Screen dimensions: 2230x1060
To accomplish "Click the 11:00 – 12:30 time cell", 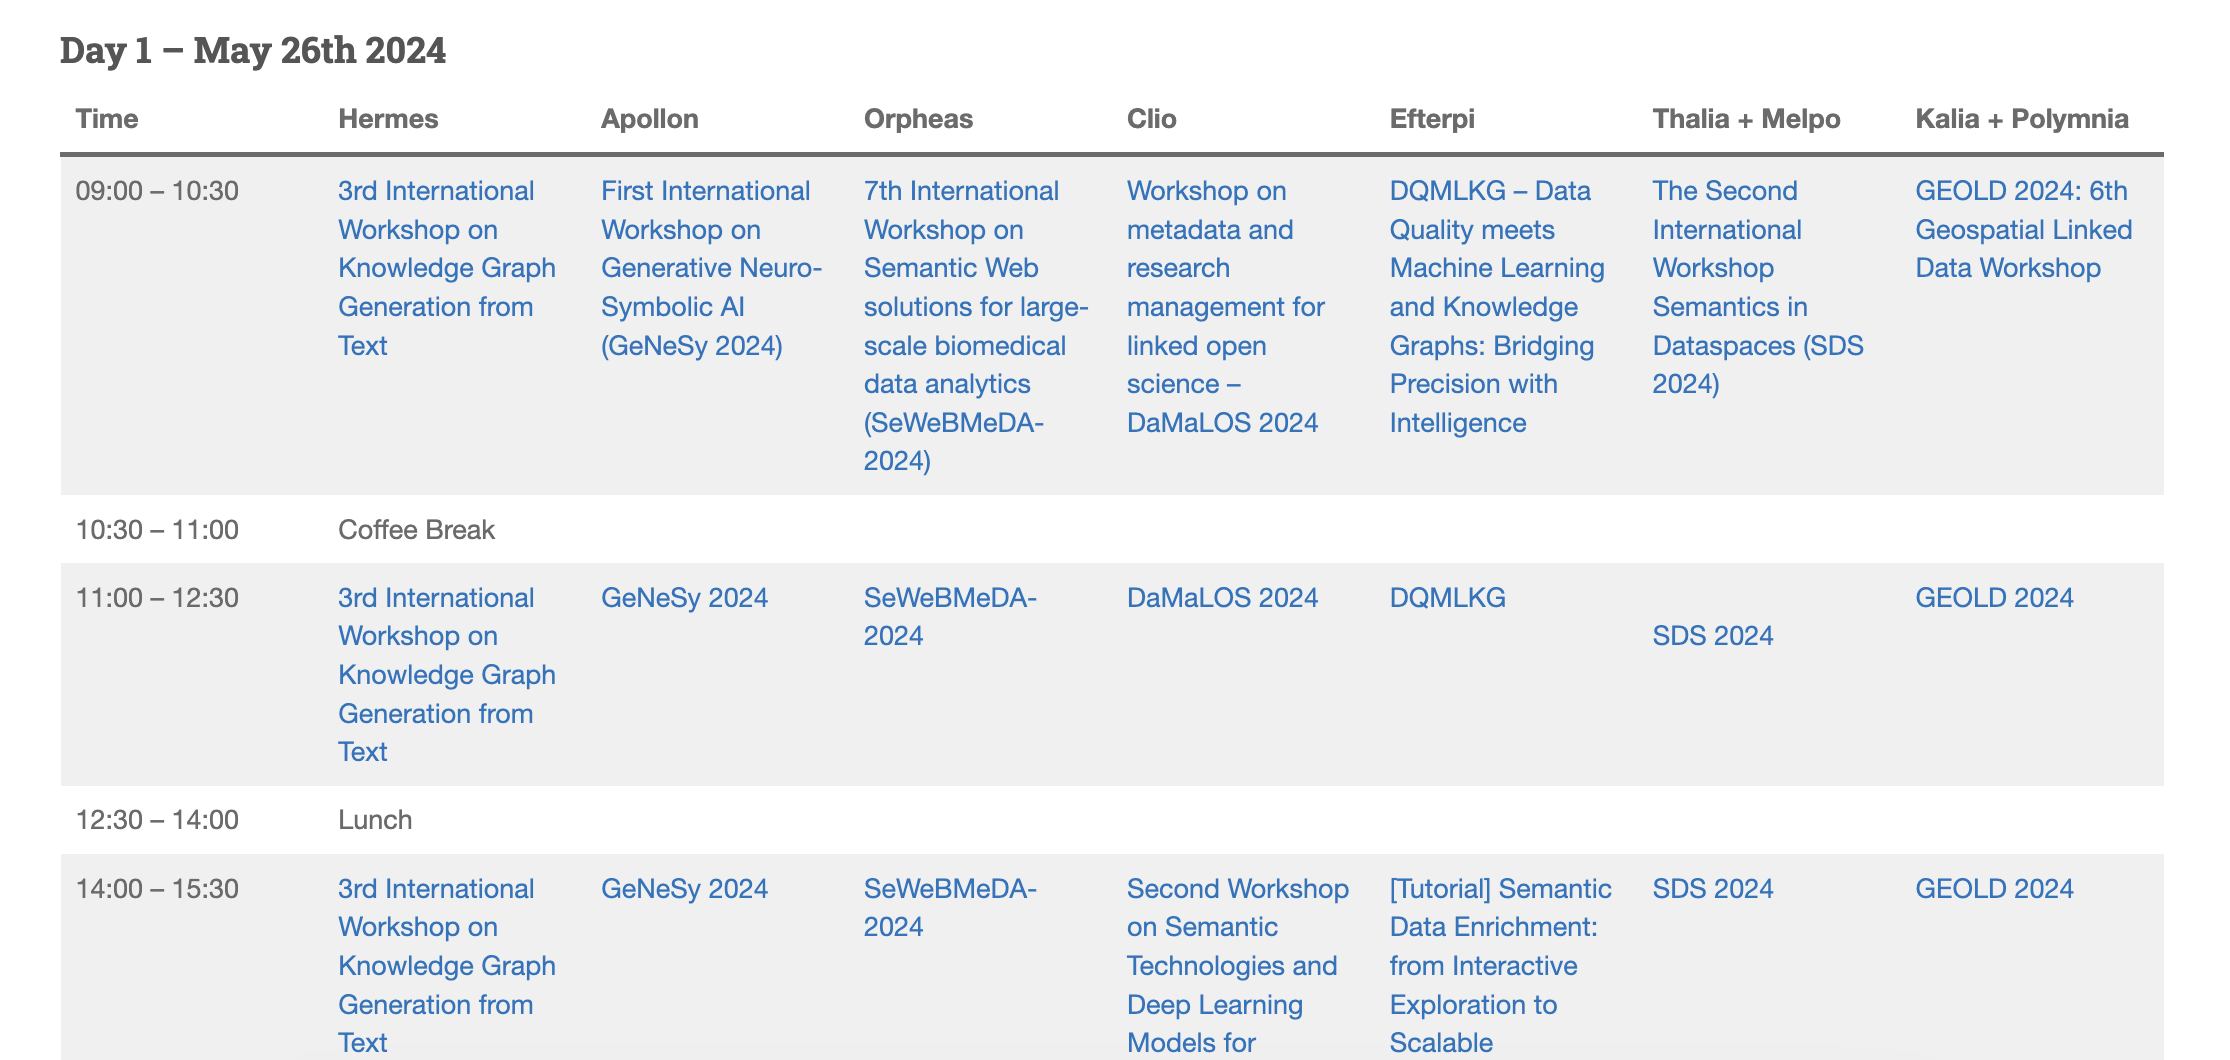I will (157, 598).
